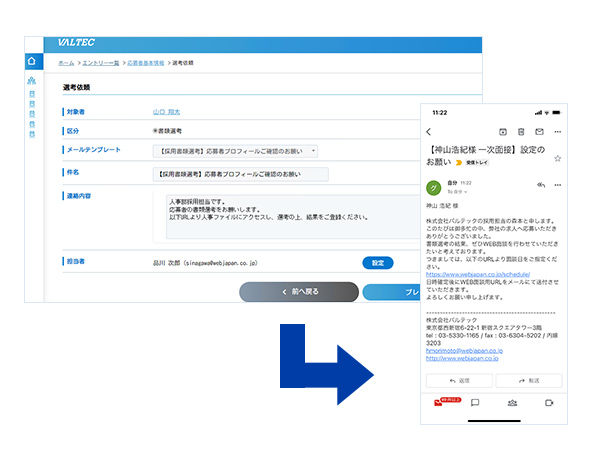Viewport: 600px width, 450px height.
Task: Tap the signal strength indicator in the status bar
Action: click(x=538, y=112)
